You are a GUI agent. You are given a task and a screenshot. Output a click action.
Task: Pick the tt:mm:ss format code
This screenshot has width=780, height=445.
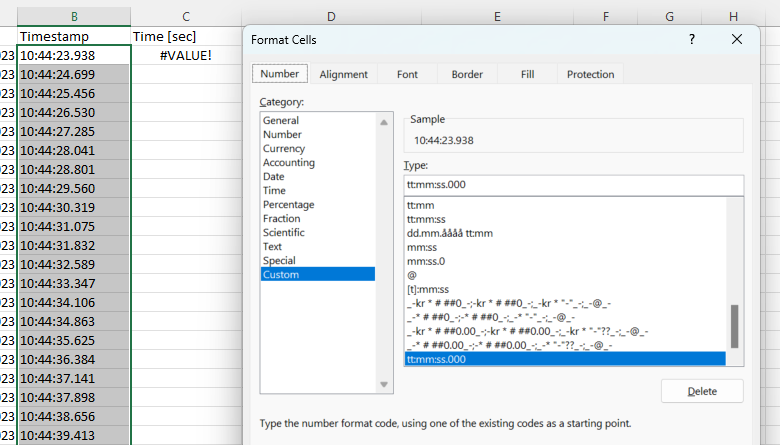[x=565, y=219]
